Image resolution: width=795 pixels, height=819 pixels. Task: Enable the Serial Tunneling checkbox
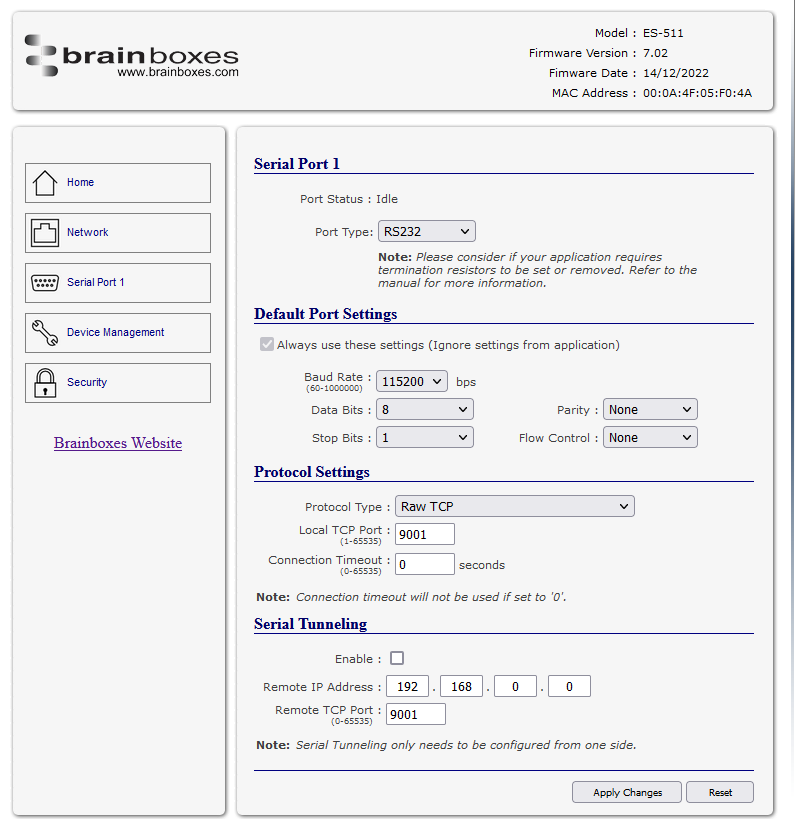tap(397, 658)
